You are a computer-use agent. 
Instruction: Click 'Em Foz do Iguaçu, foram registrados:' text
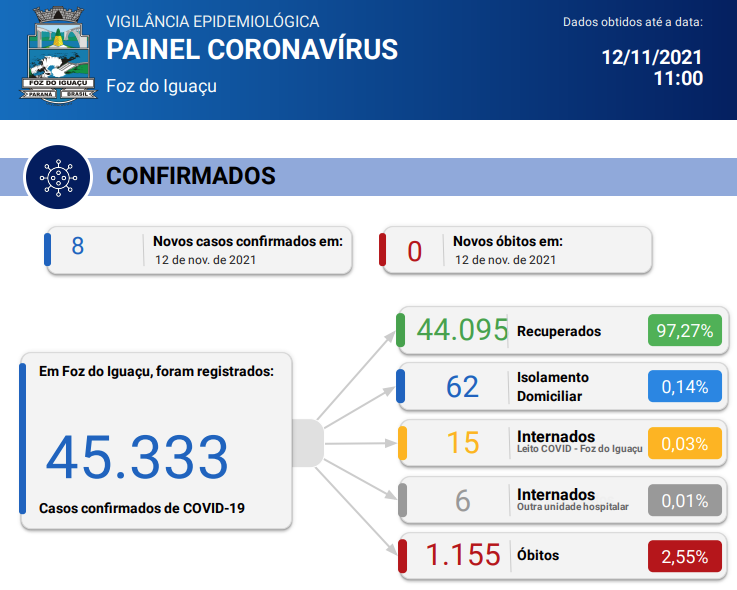(x=156, y=371)
